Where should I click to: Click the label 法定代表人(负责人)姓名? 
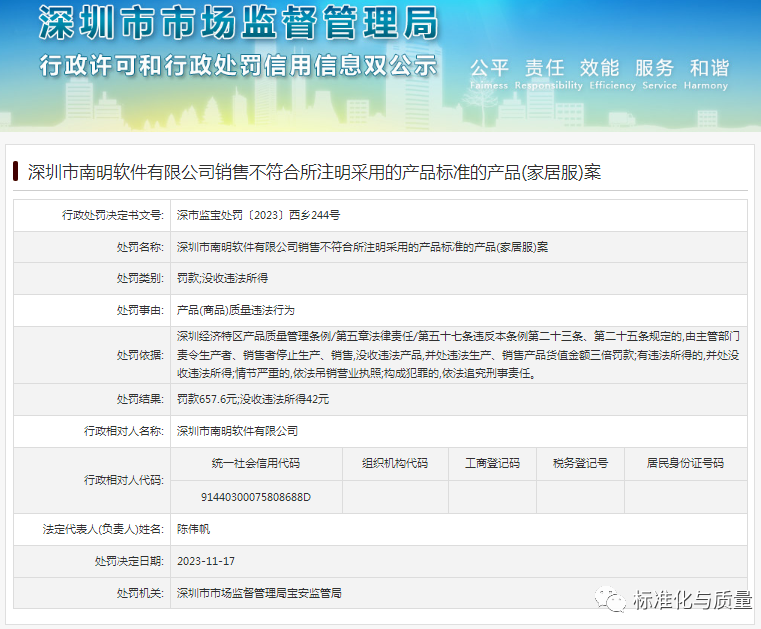[x=103, y=529]
